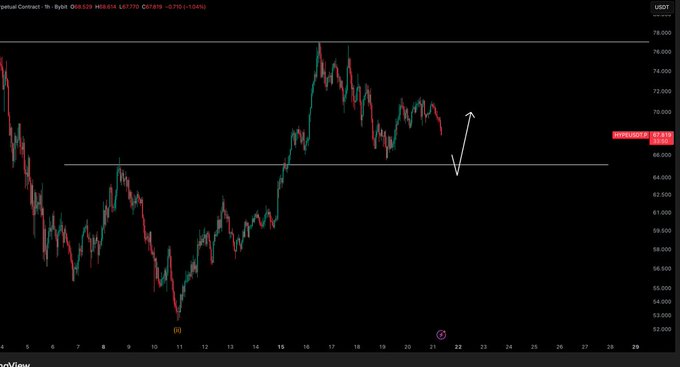680x367 pixels.
Task: Click date 17 on the time axis
Action: tap(332, 347)
